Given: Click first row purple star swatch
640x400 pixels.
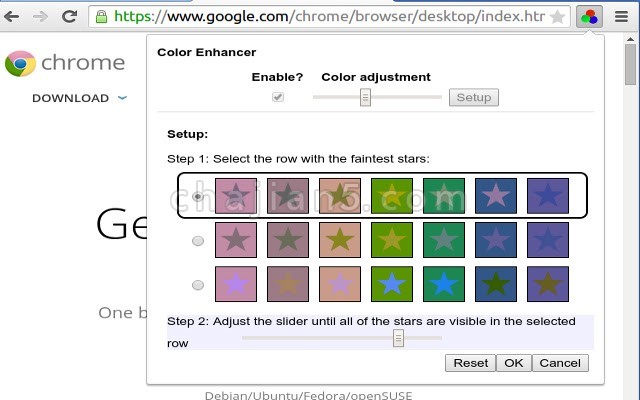Looking at the screenshot, I should pyautogui.click(x=548, y=196).
